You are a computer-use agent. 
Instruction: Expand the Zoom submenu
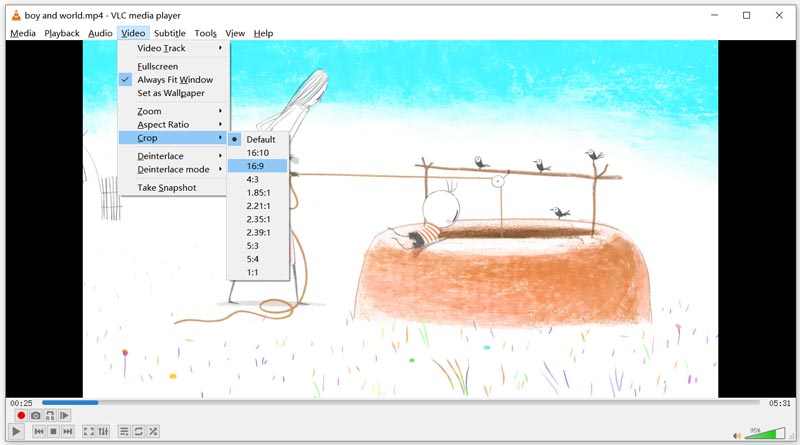(173, 111)
